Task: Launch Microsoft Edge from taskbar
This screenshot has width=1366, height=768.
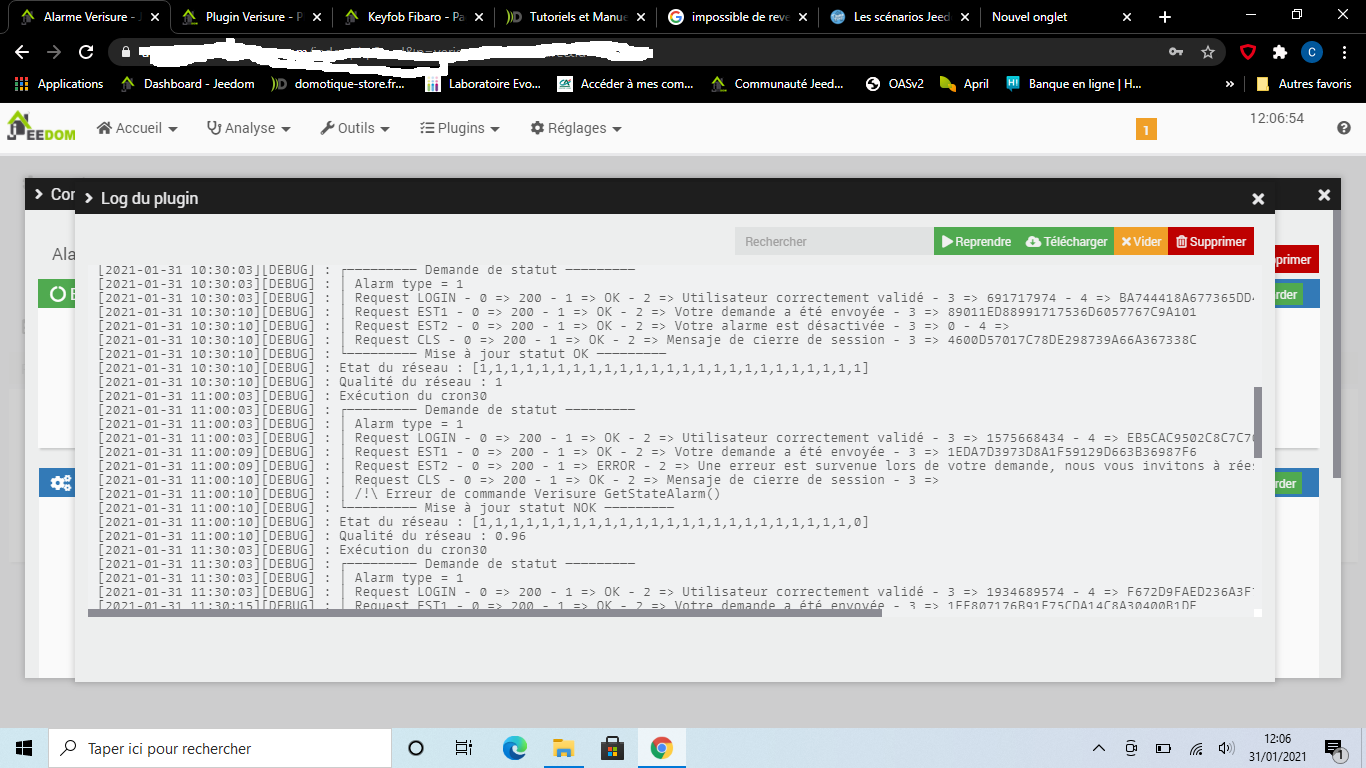Action: pyautogui.click(x=514, y=748)
